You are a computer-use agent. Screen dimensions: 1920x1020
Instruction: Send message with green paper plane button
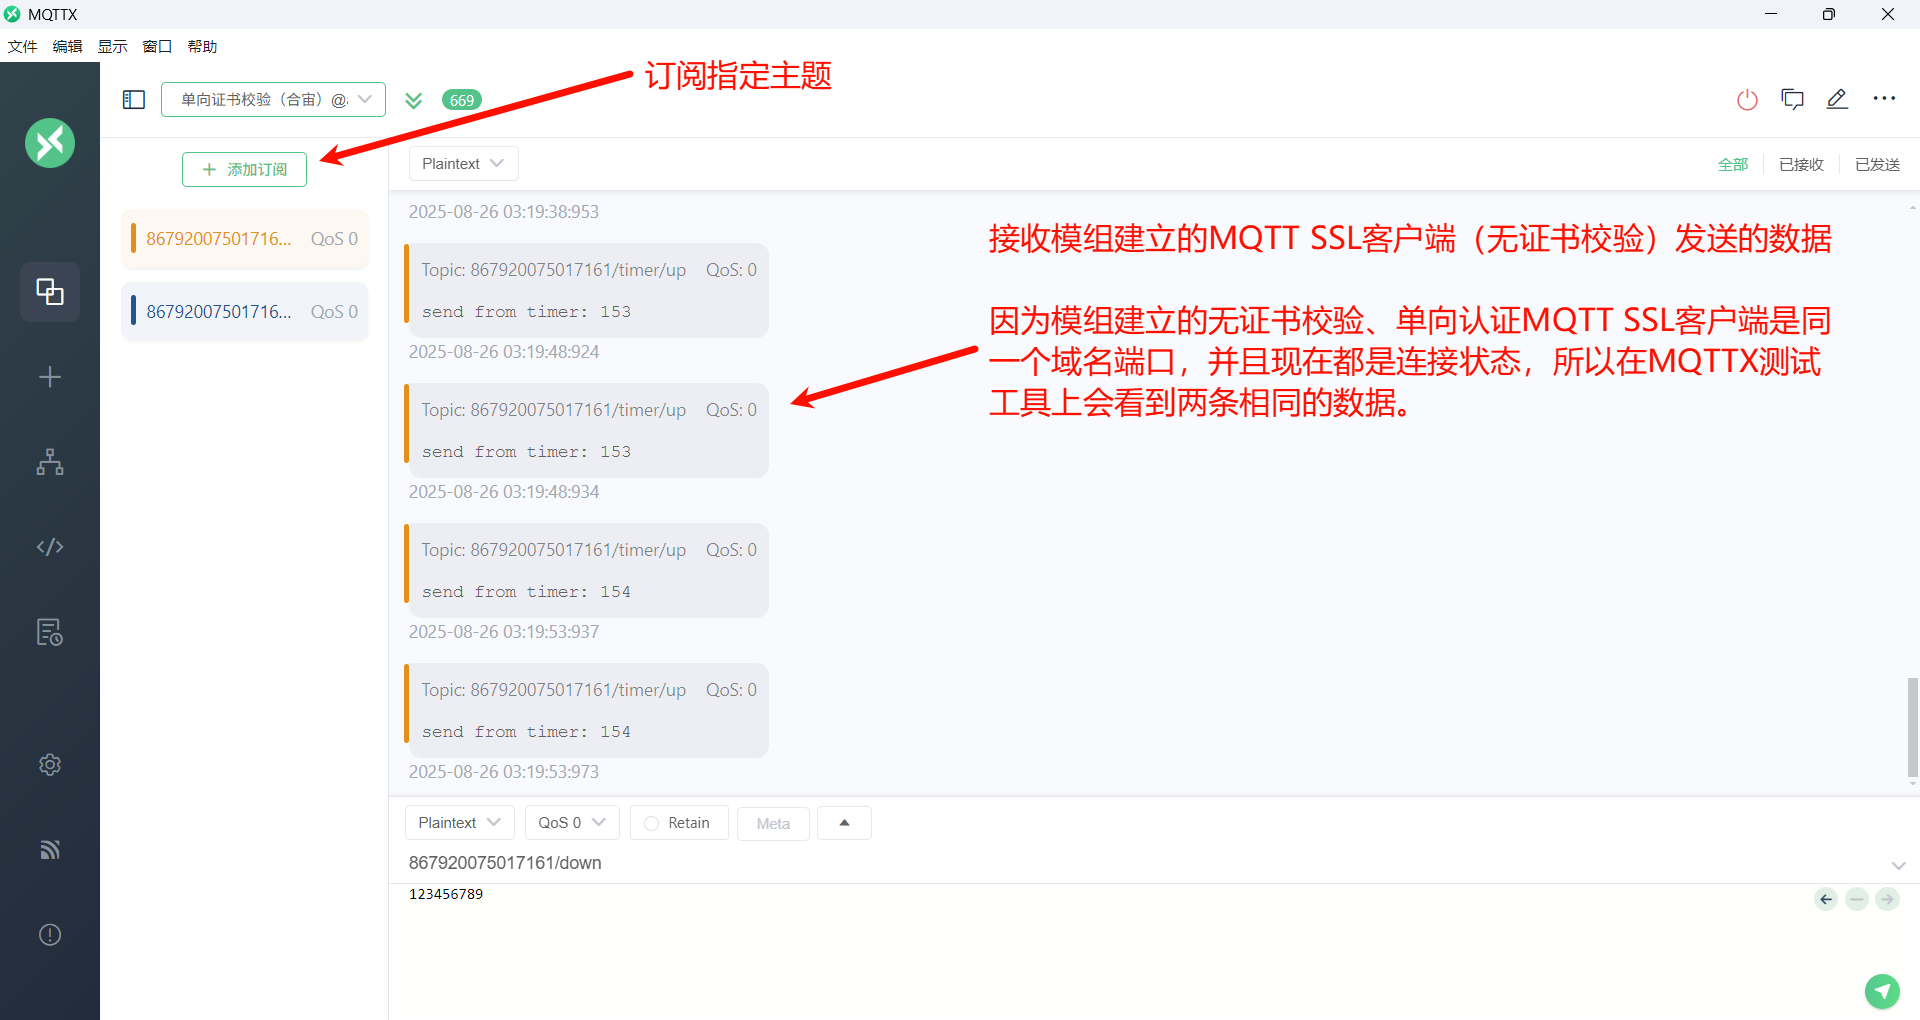[1882, 991]
